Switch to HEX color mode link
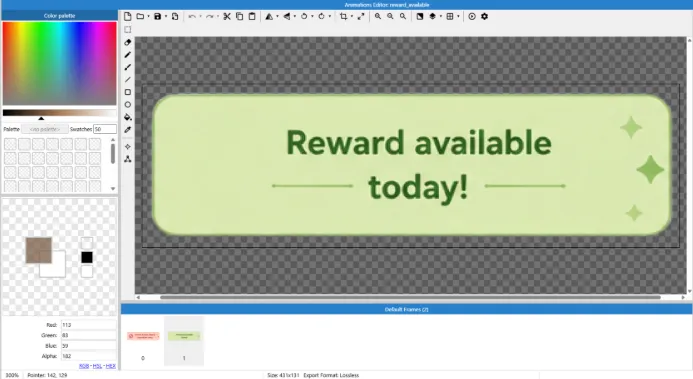 110,366
